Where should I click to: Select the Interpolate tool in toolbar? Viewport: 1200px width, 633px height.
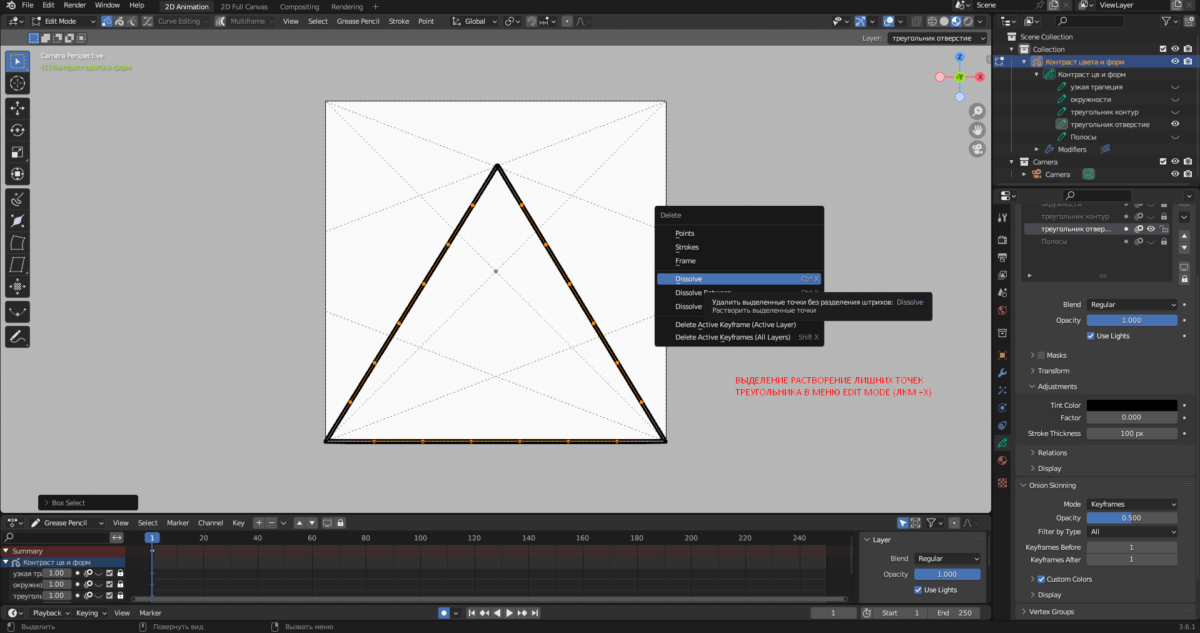[x=18, y=312]
